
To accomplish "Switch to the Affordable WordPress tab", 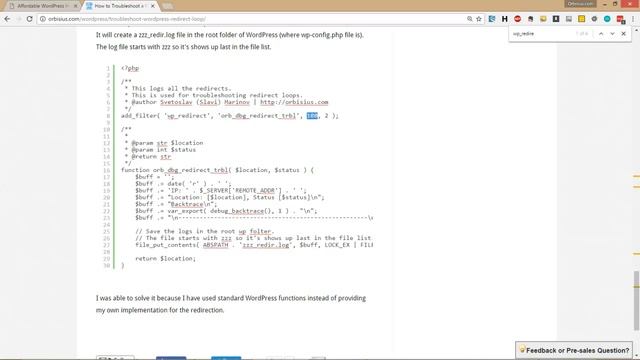I will [x=41, y=6].
